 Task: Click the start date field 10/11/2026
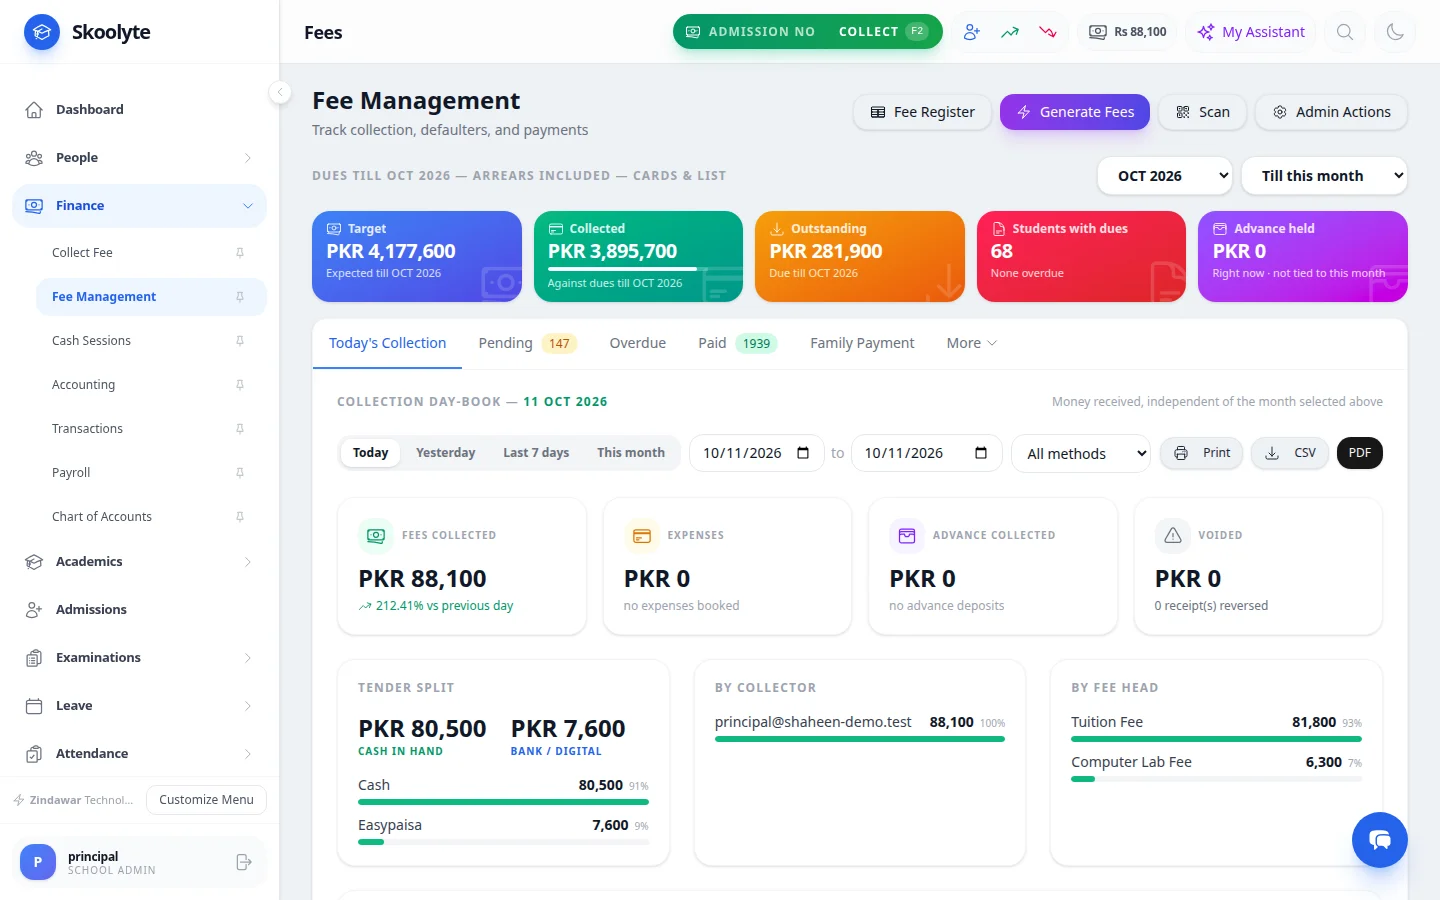tap(757, 453)
